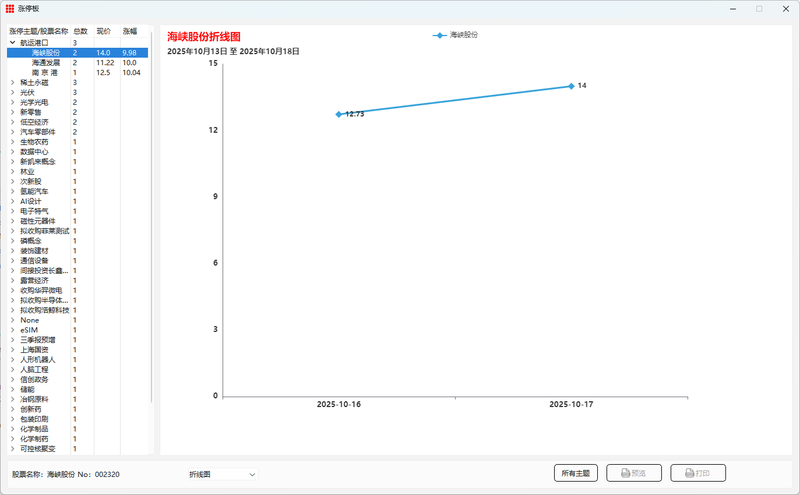
Task: Select the 氢能汽车 theme row
Action: pyautogui.click(x=78, y=191)
